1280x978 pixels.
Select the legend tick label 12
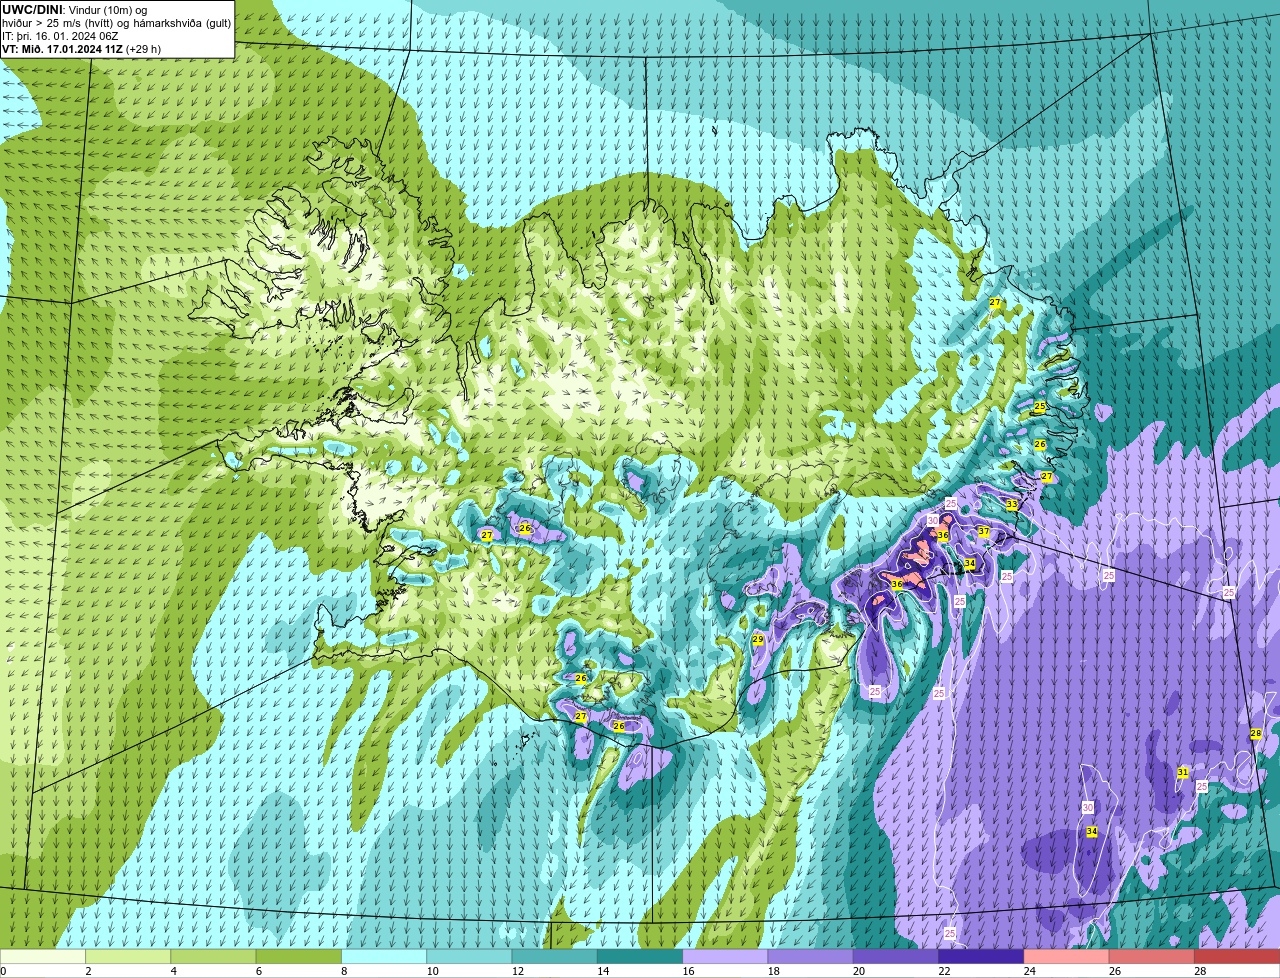pyautogui.click(x=516, y=971)
